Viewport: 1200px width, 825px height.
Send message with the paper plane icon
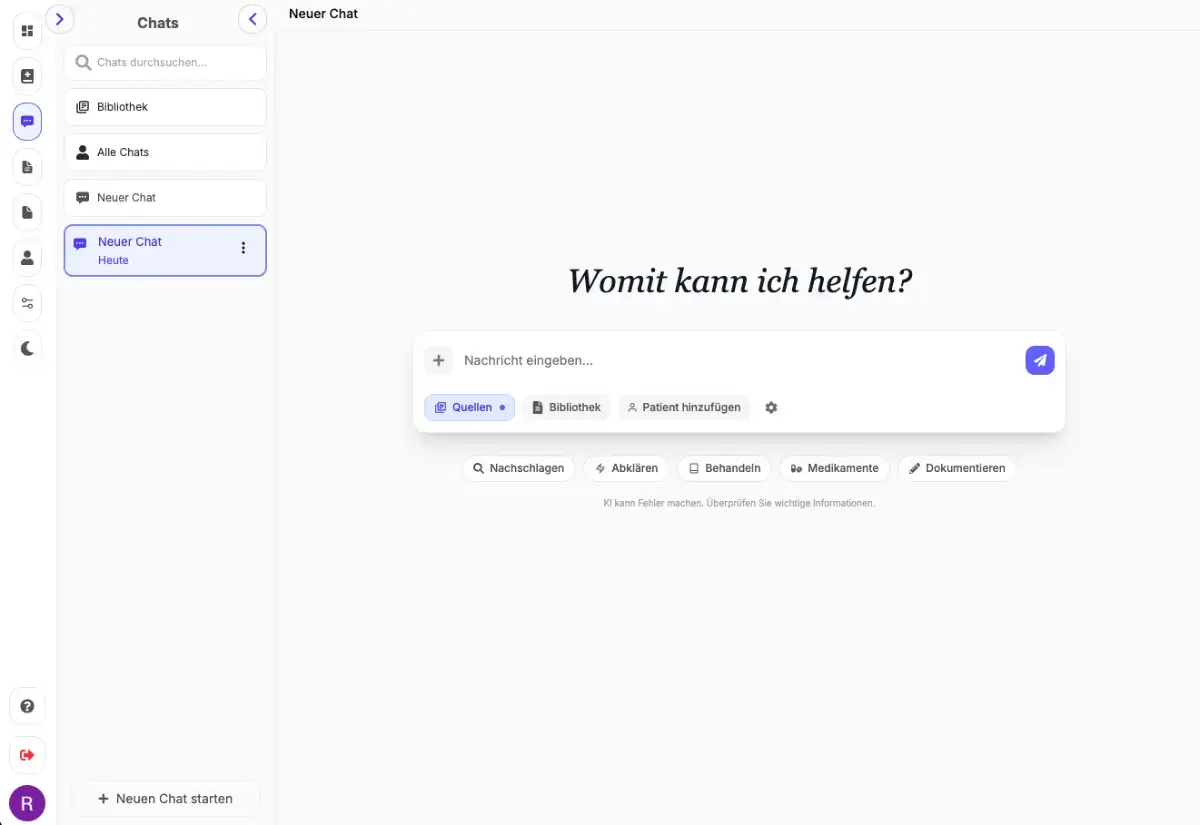(1040, 360)
